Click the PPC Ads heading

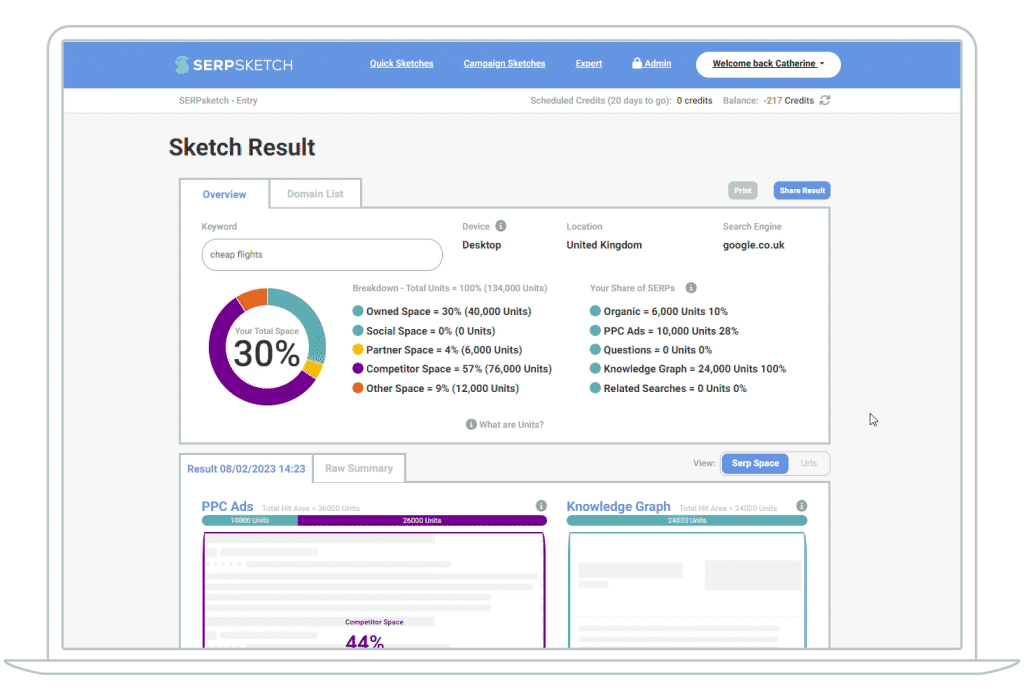tap(227, 507)
